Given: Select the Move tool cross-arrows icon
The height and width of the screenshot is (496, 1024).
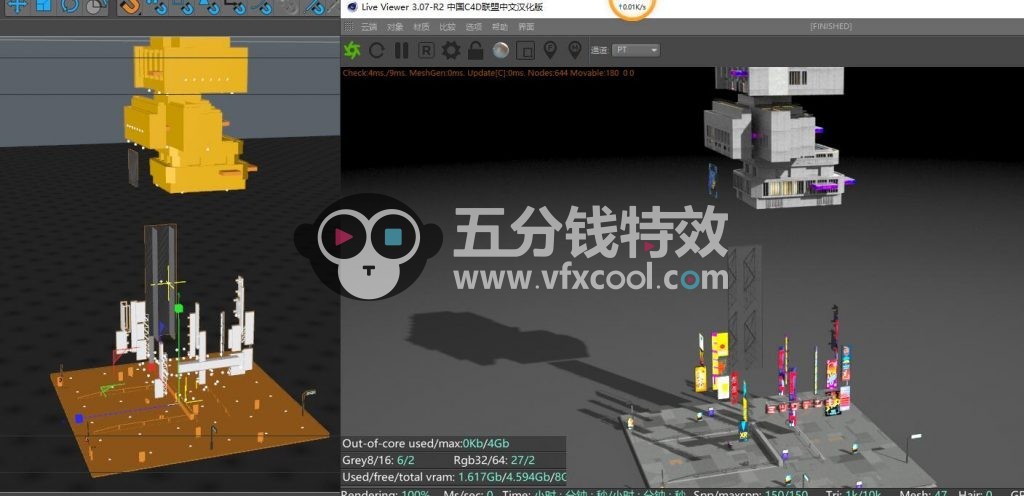Looking at the screenshot, I should point(17,6).
